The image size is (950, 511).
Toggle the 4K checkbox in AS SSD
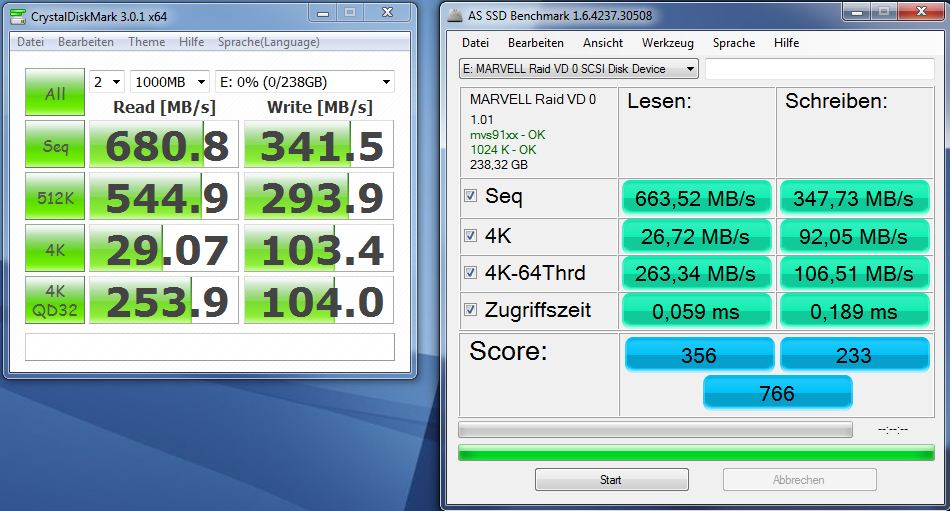470,235
